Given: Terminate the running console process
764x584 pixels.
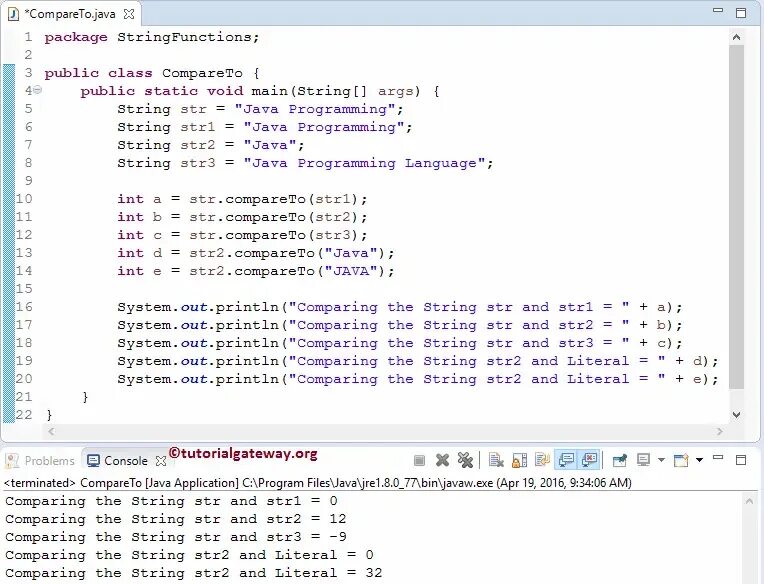Looking at the screenshot, I should click(419, 460).
